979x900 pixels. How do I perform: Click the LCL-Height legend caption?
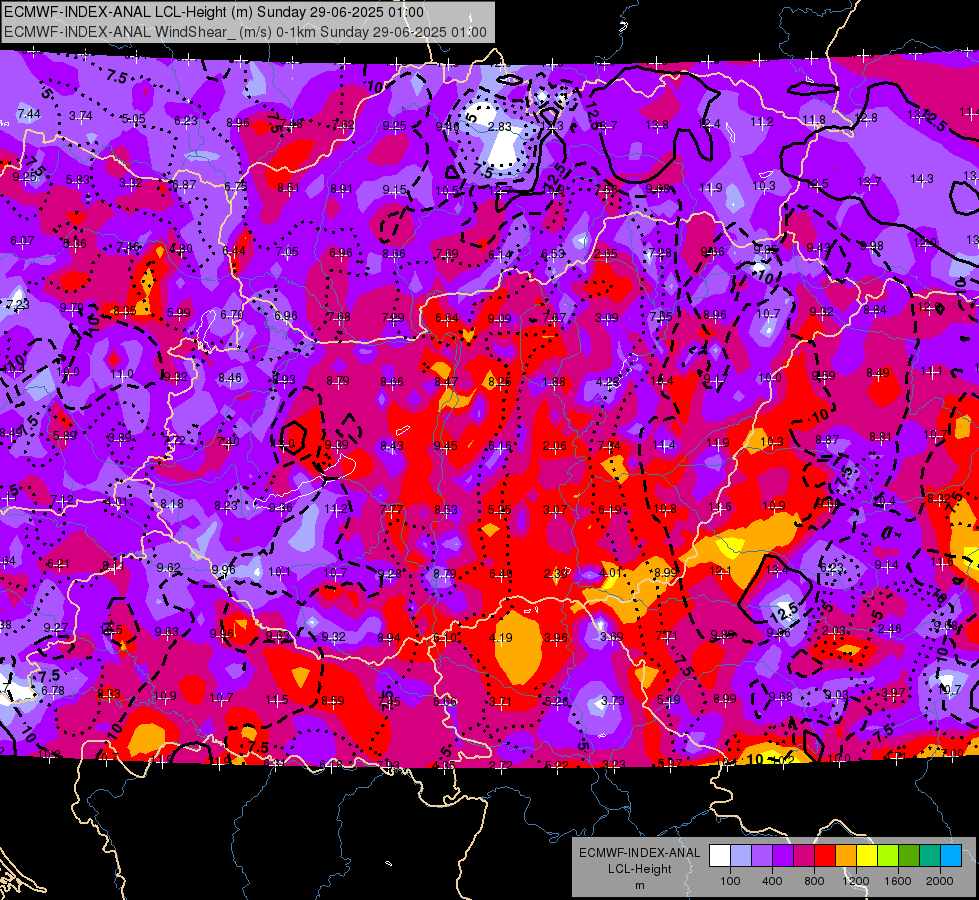pyautogui.click(x=639, y=869)
